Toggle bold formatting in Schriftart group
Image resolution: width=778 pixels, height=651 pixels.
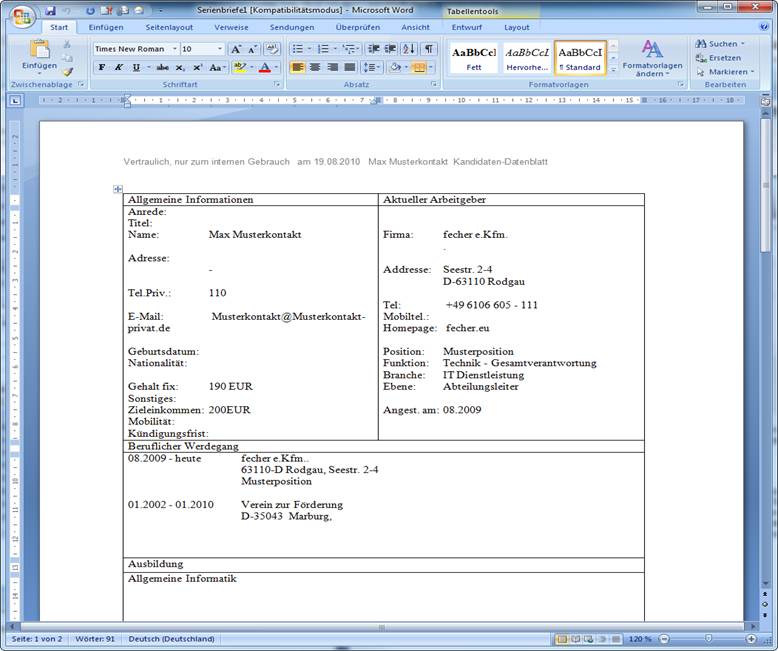102,68
